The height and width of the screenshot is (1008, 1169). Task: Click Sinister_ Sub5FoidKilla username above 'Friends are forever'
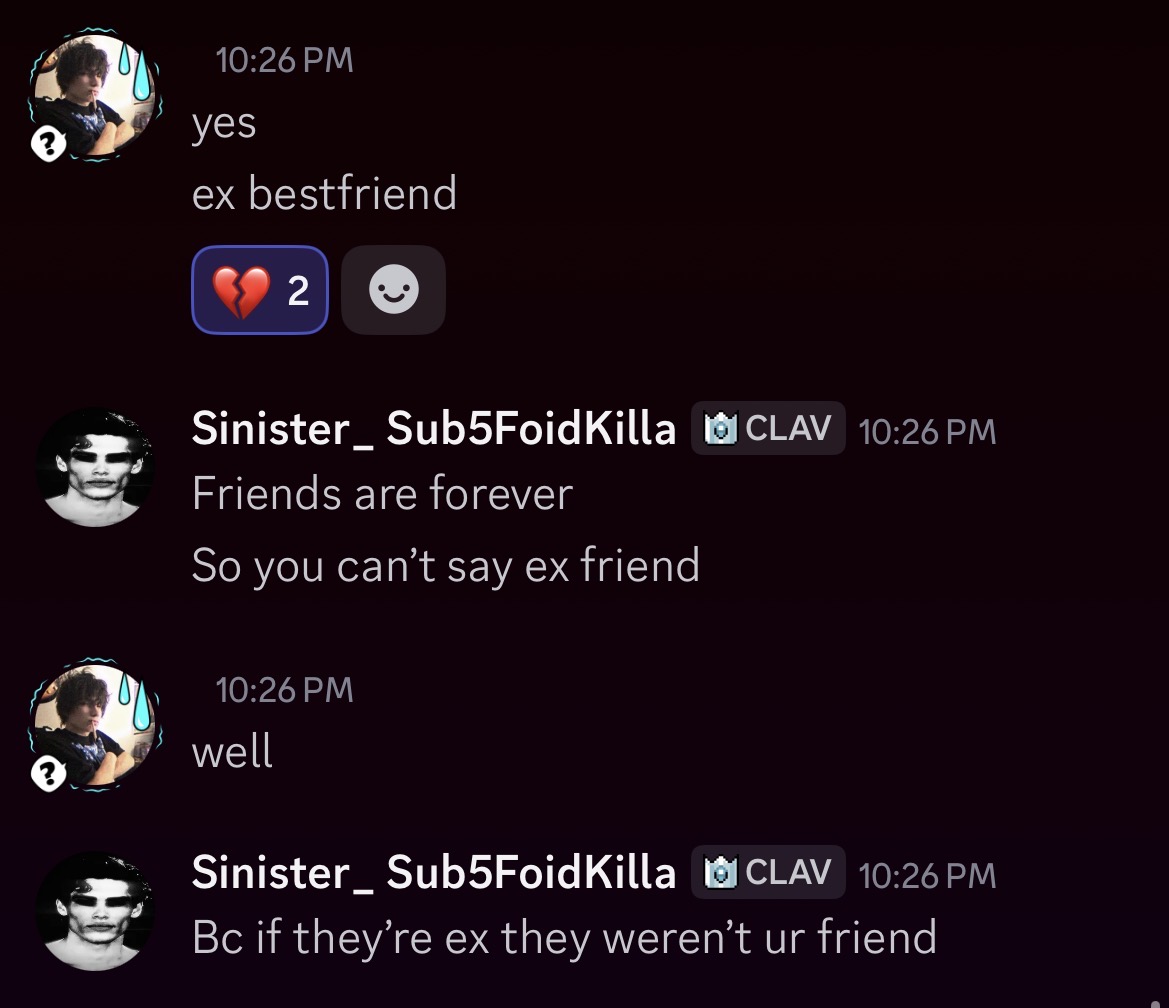[433, 429]
